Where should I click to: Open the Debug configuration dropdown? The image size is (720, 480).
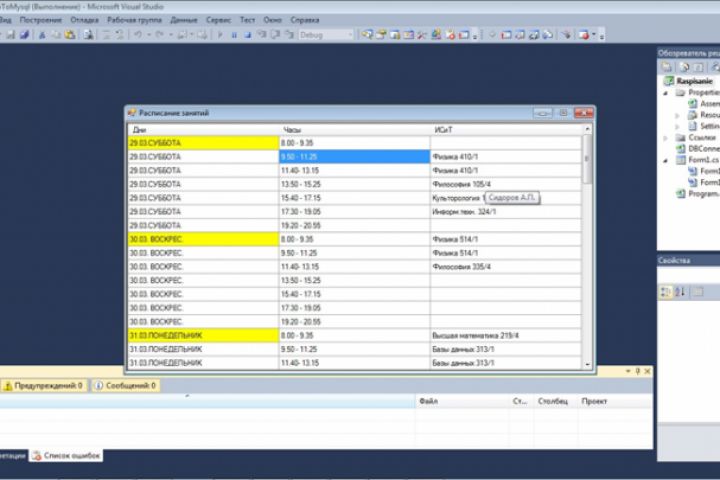326,35
